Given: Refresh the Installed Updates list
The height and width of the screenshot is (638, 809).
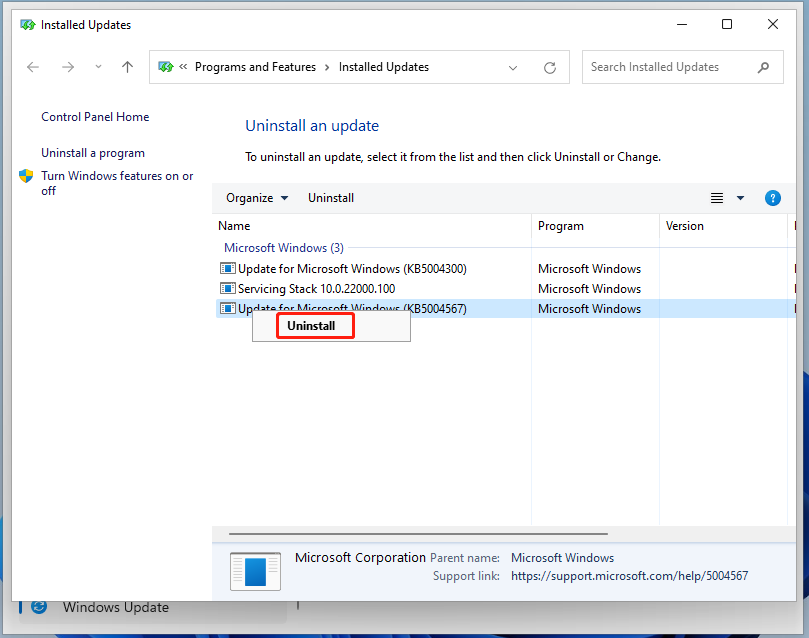Looking at the screenshot, I should click(x=550, y=68).
